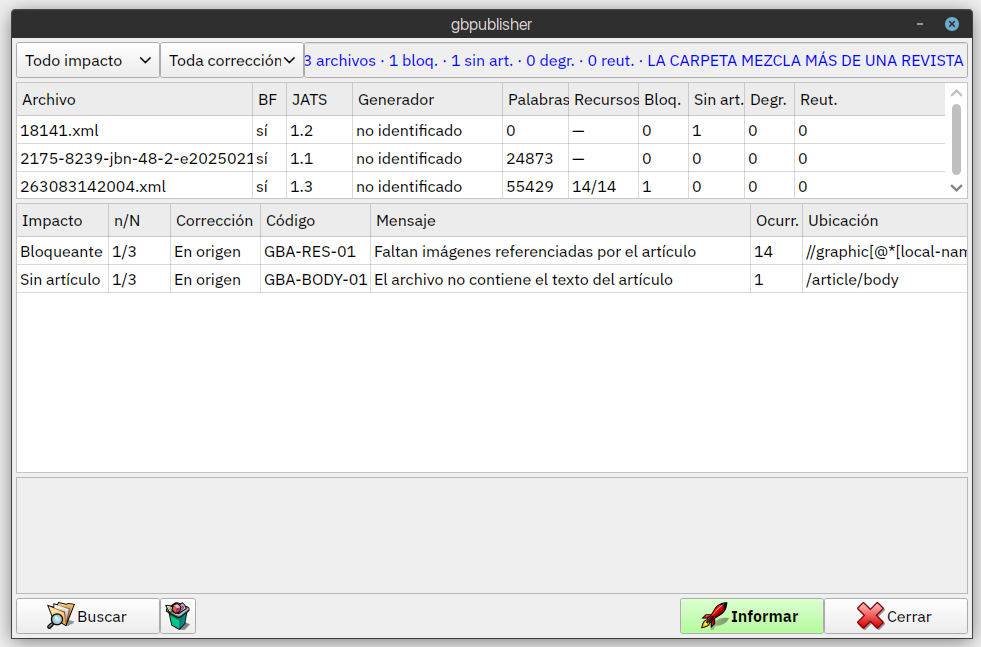Select the 'Sin artículo' issue row
Viewport: 981px width, 647px height.
pos(492,280)
